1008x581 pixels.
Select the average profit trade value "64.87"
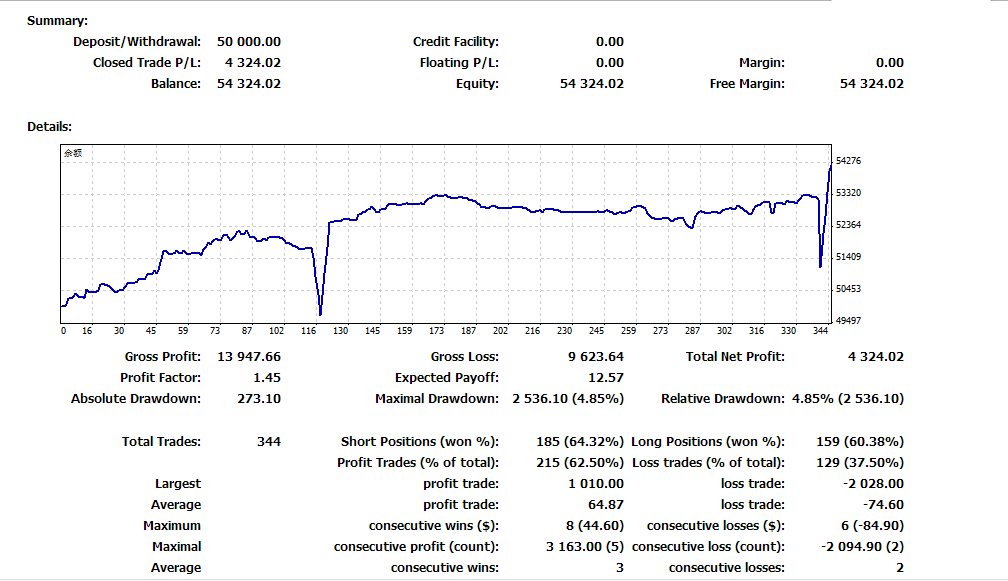point(606,505)
